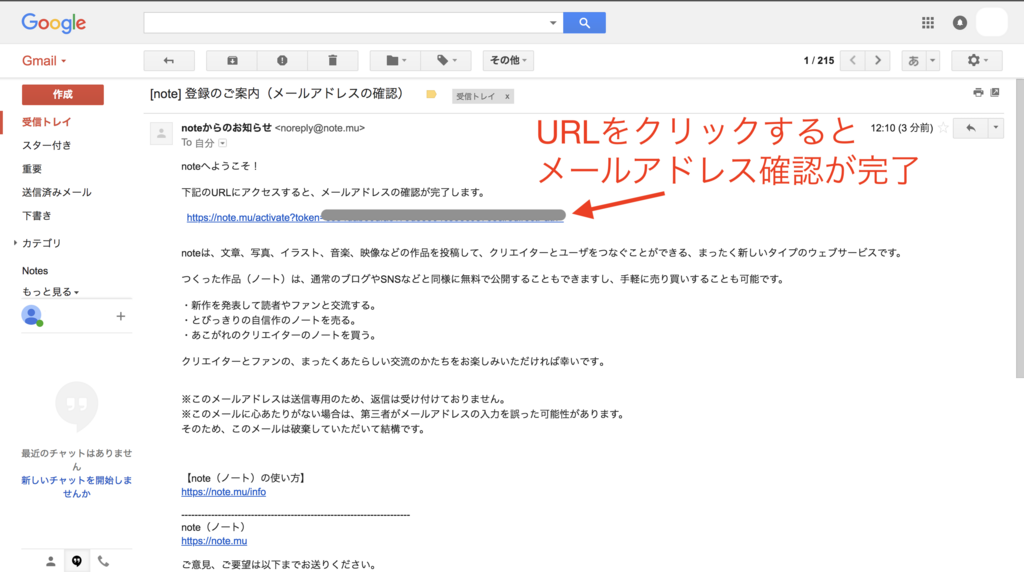Open Google notifications bell
This screenshot has height=572, width=1024.
coord(959,23)
